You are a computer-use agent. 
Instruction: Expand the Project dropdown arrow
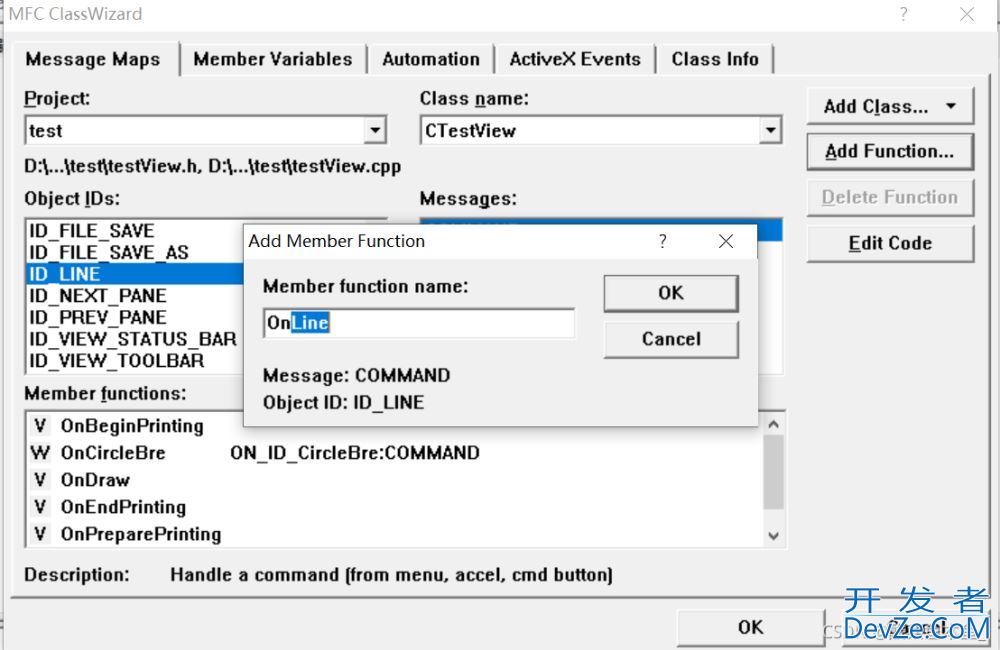click(376, 131)
